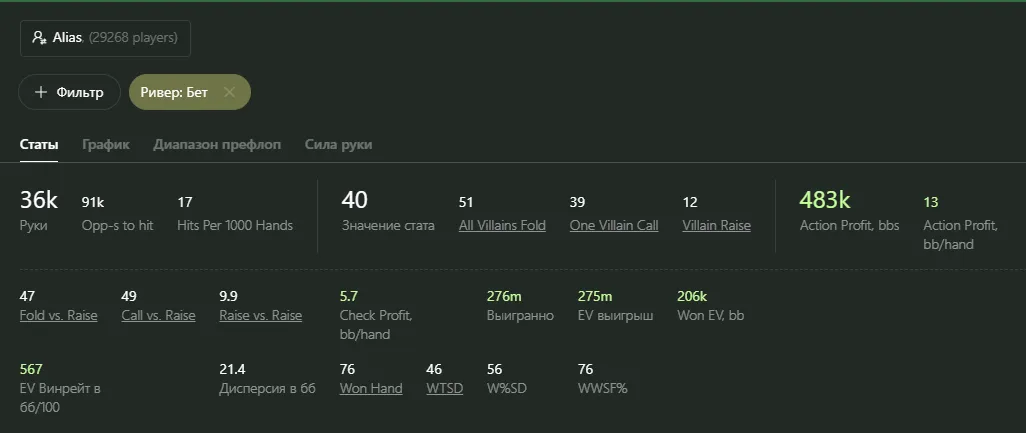Viewport: 1026px width, 433px height.
Task: Open the All Villains Fold stat link
Action: pyautogui.click(x=502, y=225)
